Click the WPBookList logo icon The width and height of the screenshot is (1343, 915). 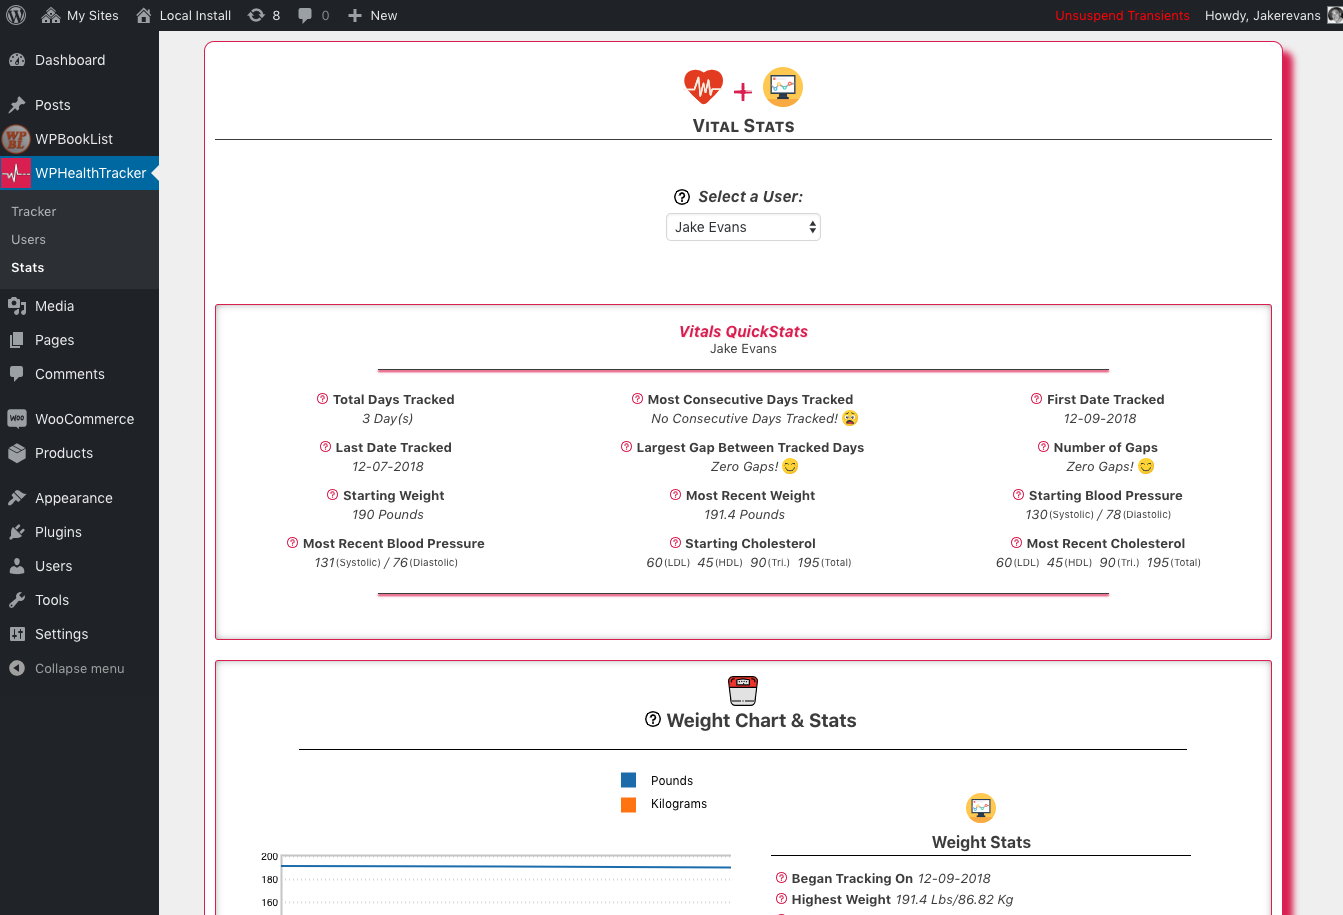point(16,139)
